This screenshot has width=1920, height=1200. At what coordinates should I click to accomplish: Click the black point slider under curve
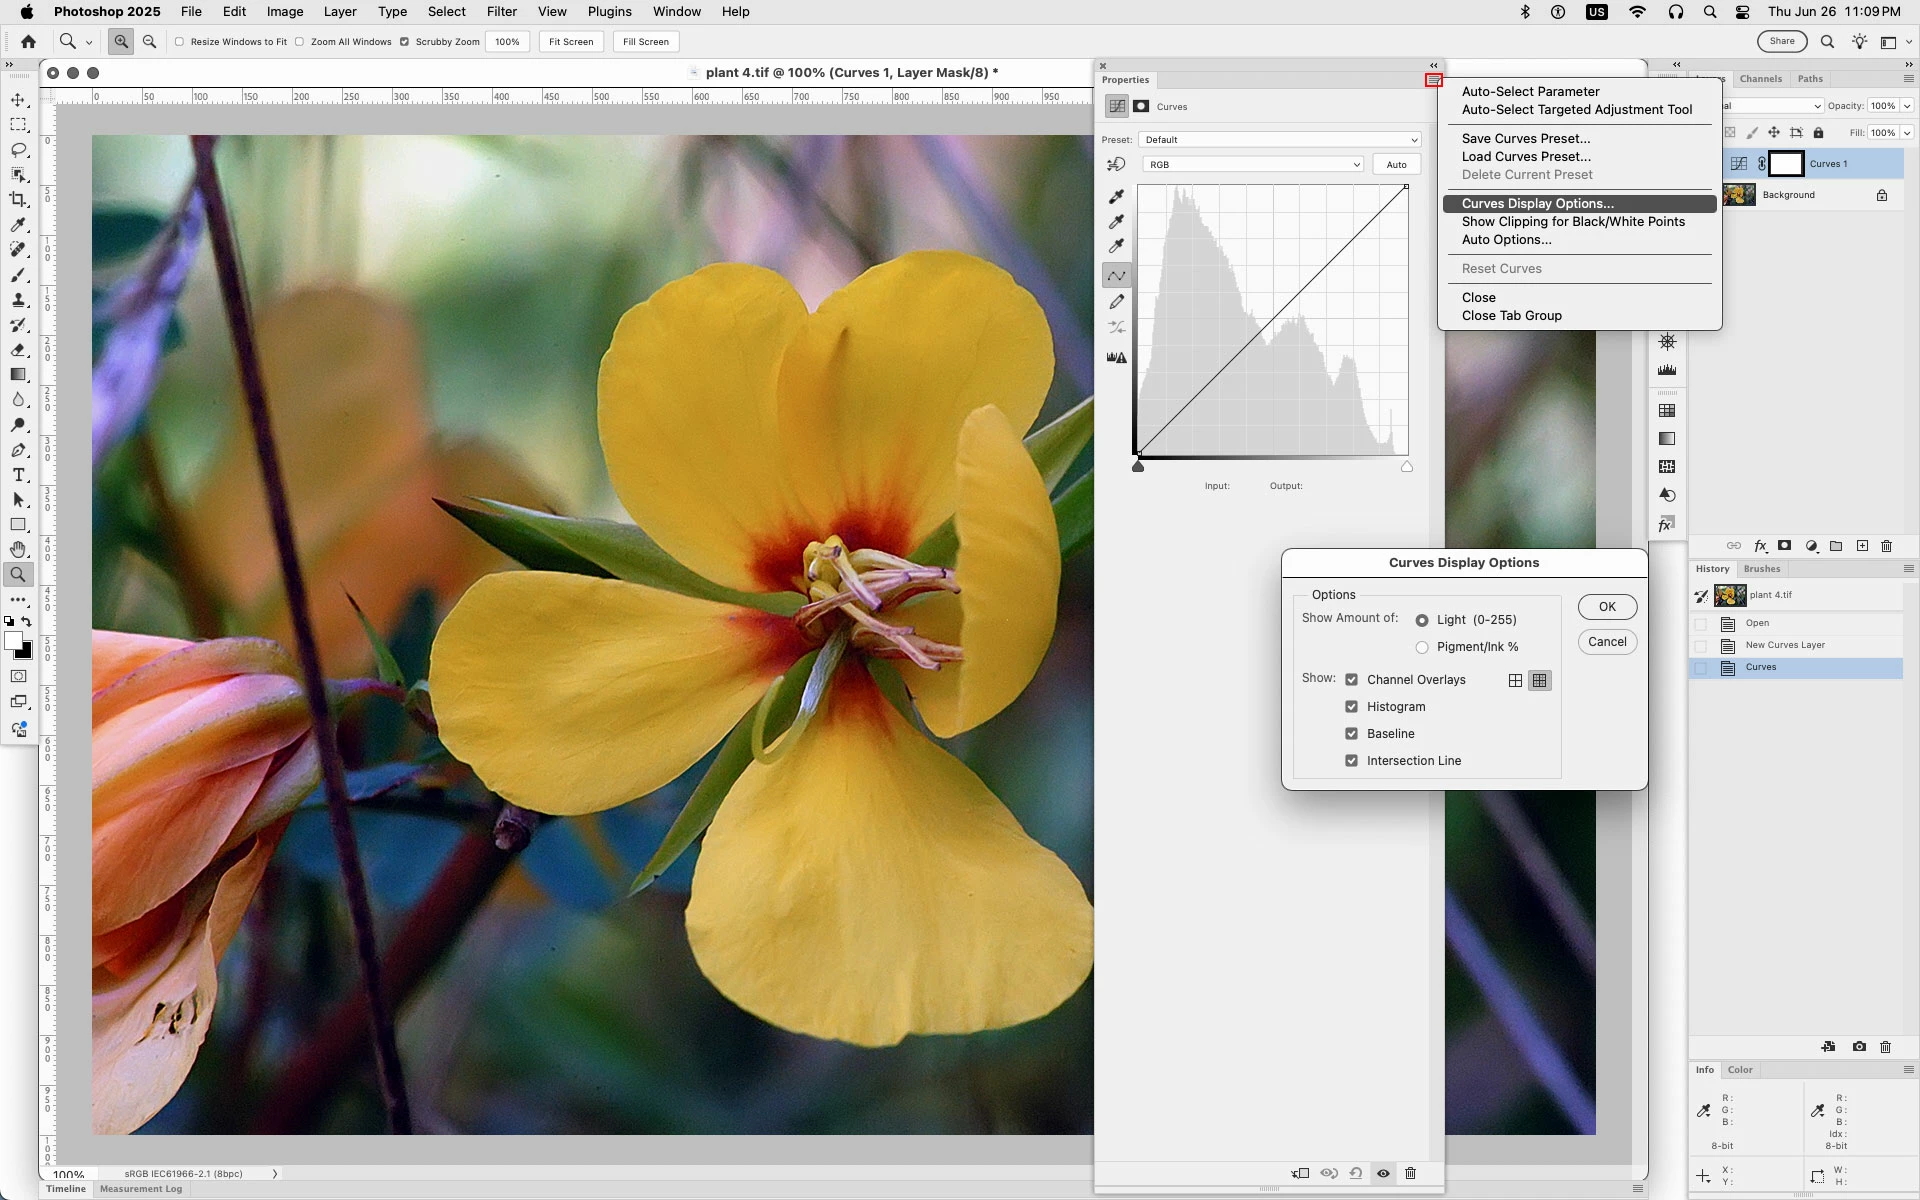click(1138, 467)
